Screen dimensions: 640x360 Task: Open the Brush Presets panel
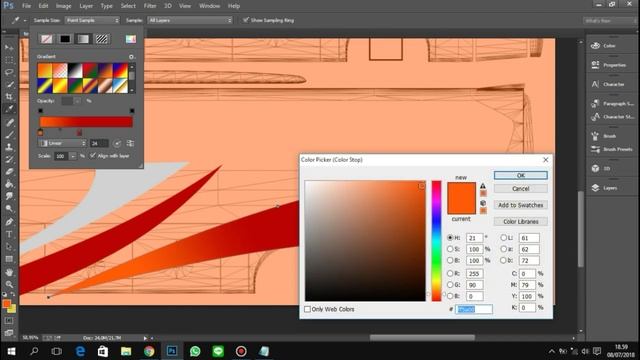[612, 149]
